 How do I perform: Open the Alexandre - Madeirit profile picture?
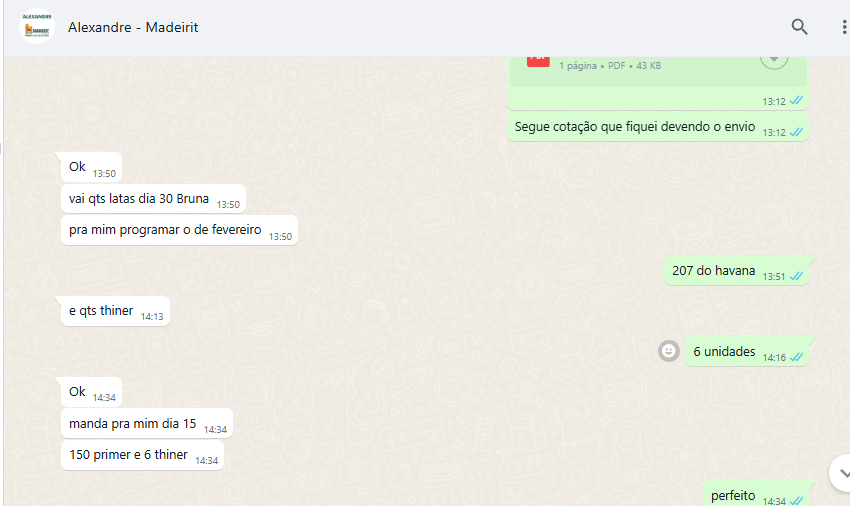[x=37, y=26]
